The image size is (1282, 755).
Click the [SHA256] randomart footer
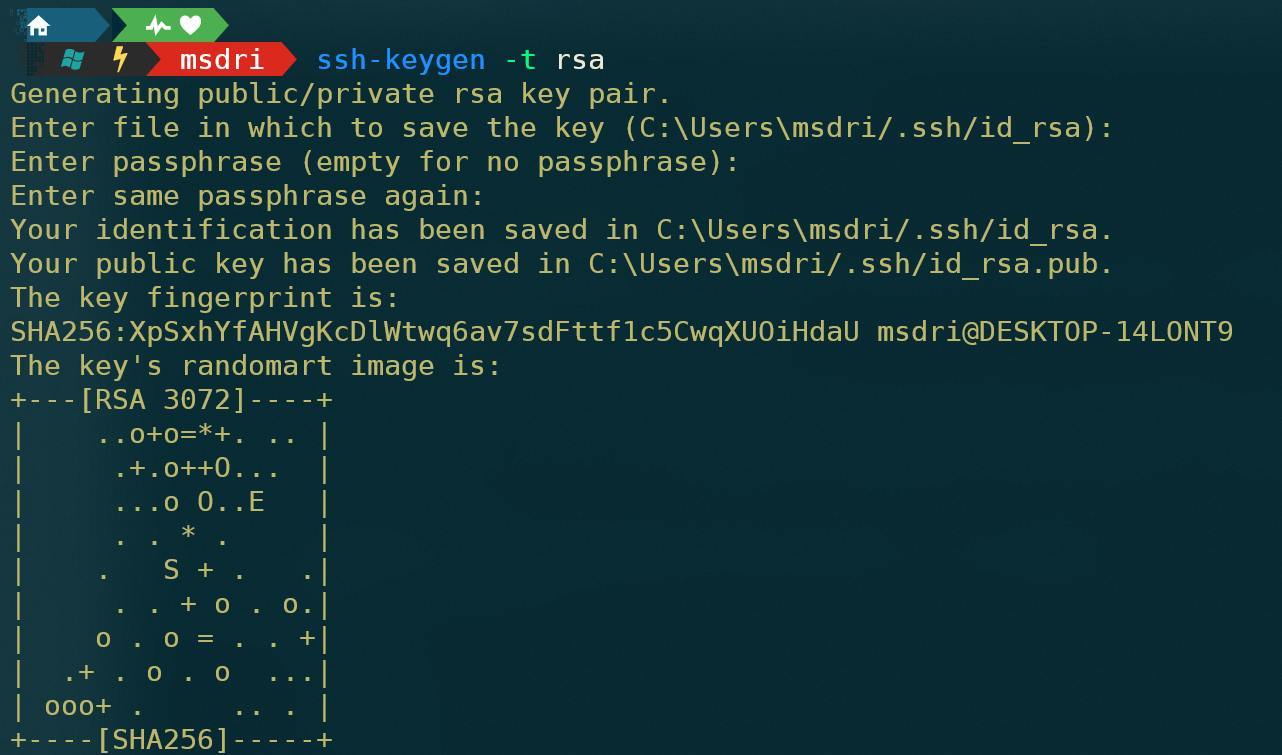pyautogui.click(x=163, y=740)
